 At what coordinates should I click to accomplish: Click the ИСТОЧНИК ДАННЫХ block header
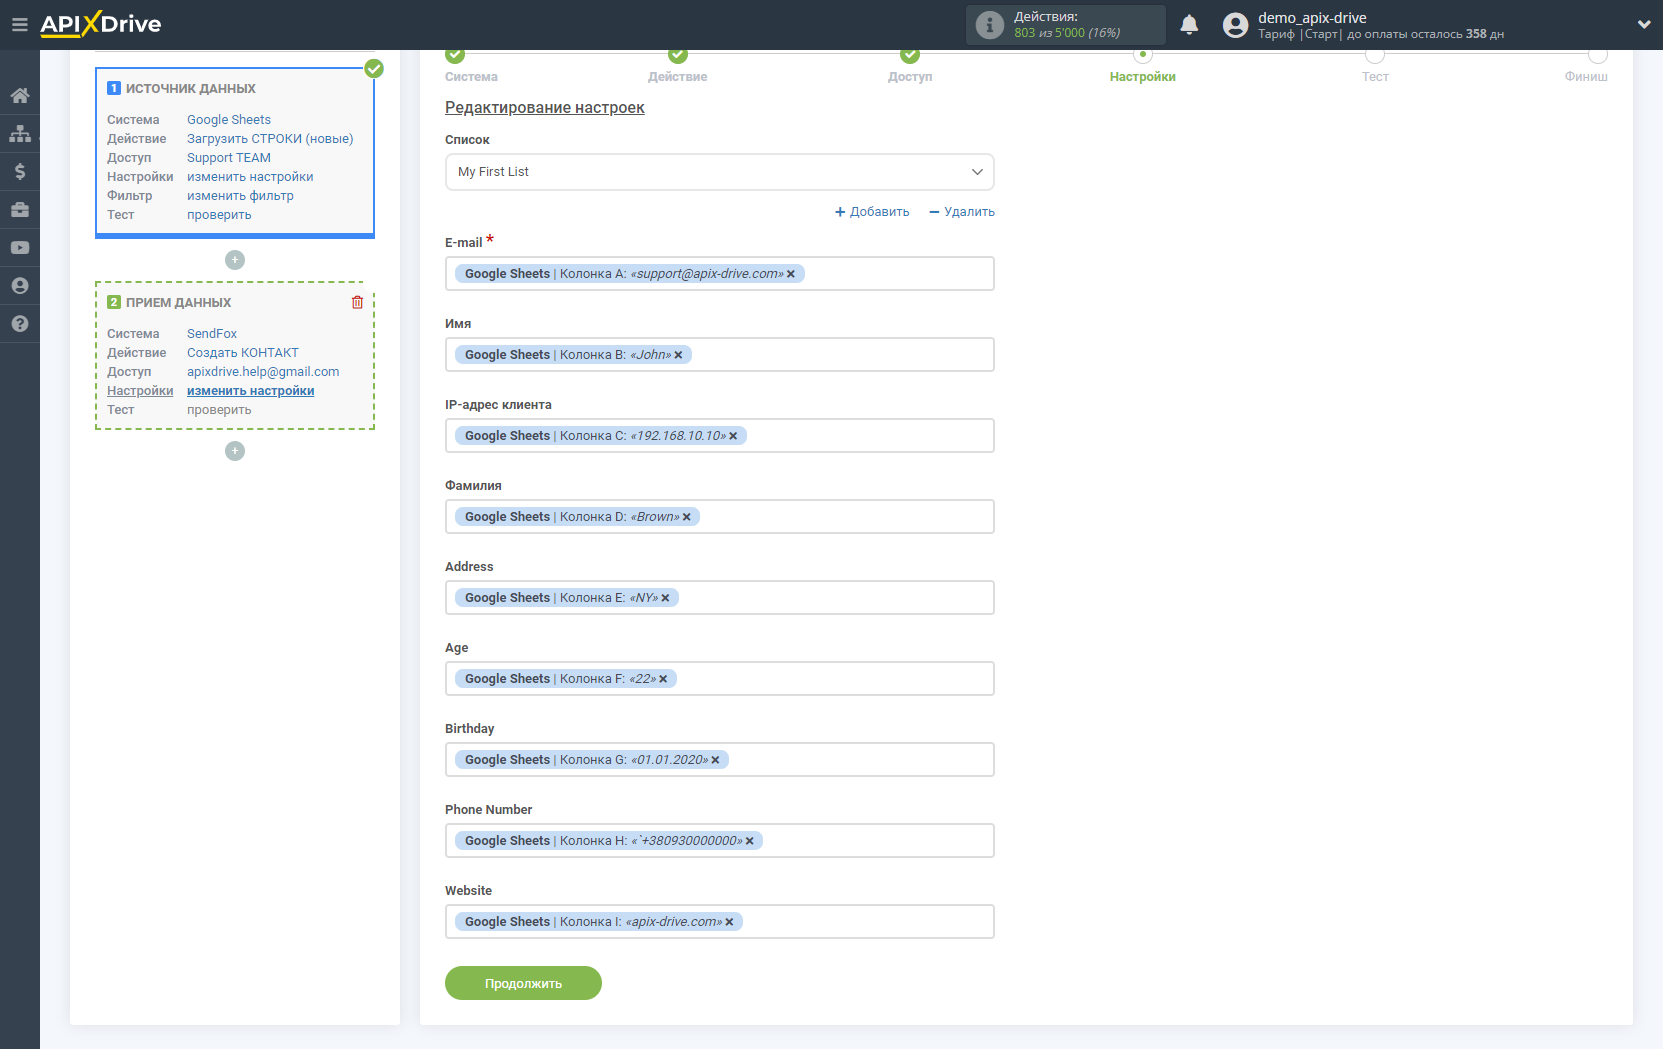[x=190, y=89]
